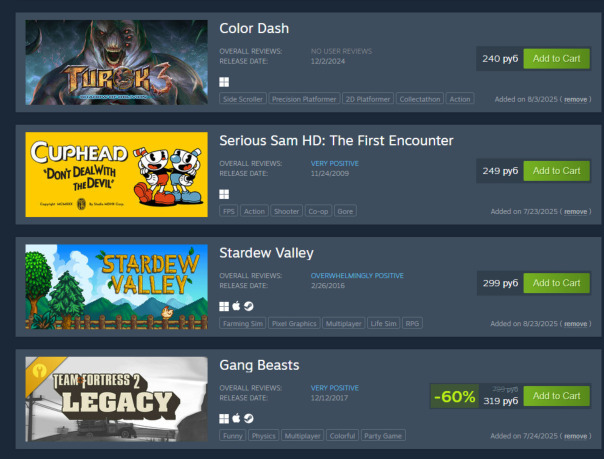Click the Apple macOS icon under Stardew Valley
Viewport: 604px width, 459px height.
(x=236, y=306)
